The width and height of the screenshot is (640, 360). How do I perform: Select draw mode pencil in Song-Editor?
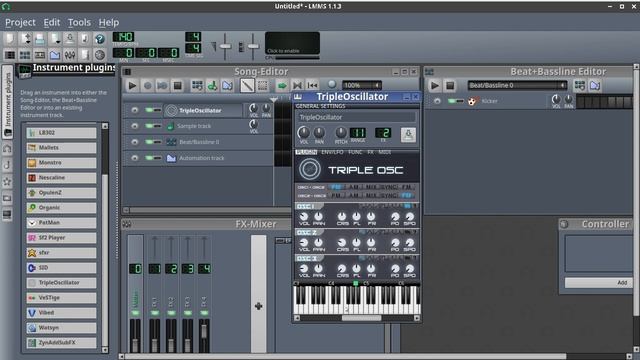click(x=247, y=85)
